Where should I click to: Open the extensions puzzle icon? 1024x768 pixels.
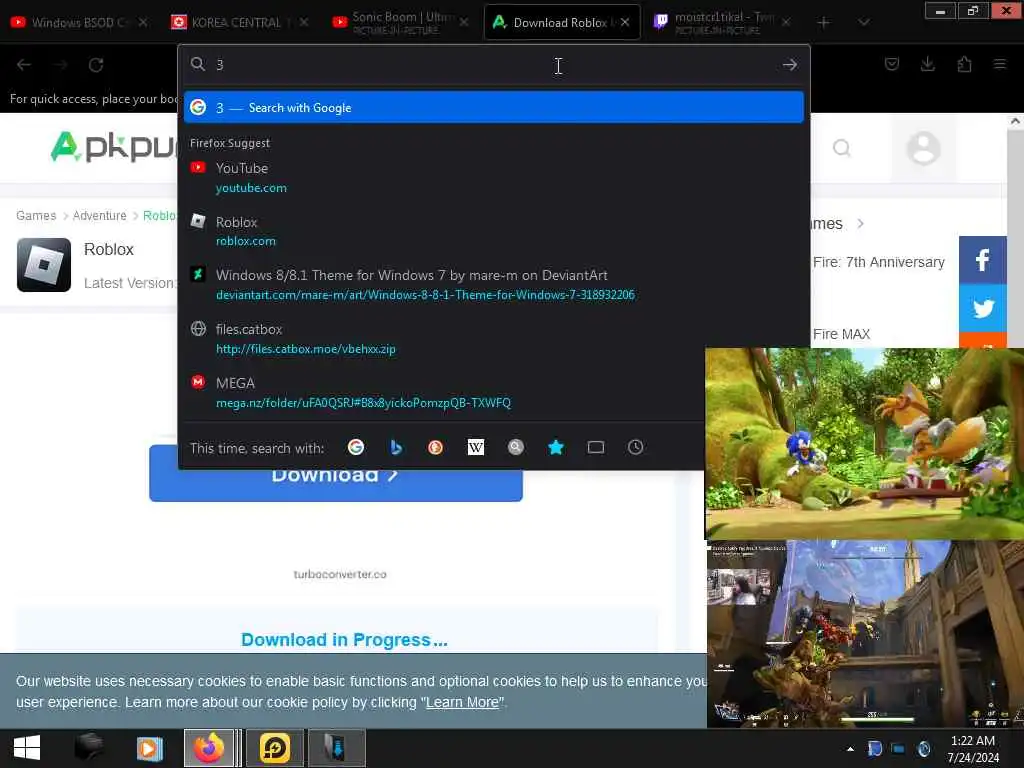click(x=964, y=64)
